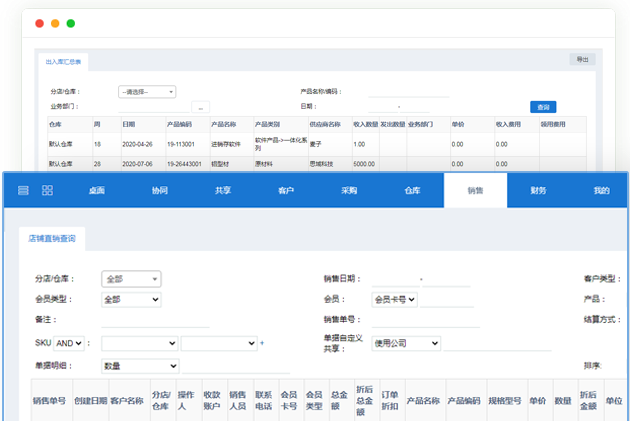
Task: Open '--请选择--' warehouse dropdown in upper window
Action: pos(147,92)
